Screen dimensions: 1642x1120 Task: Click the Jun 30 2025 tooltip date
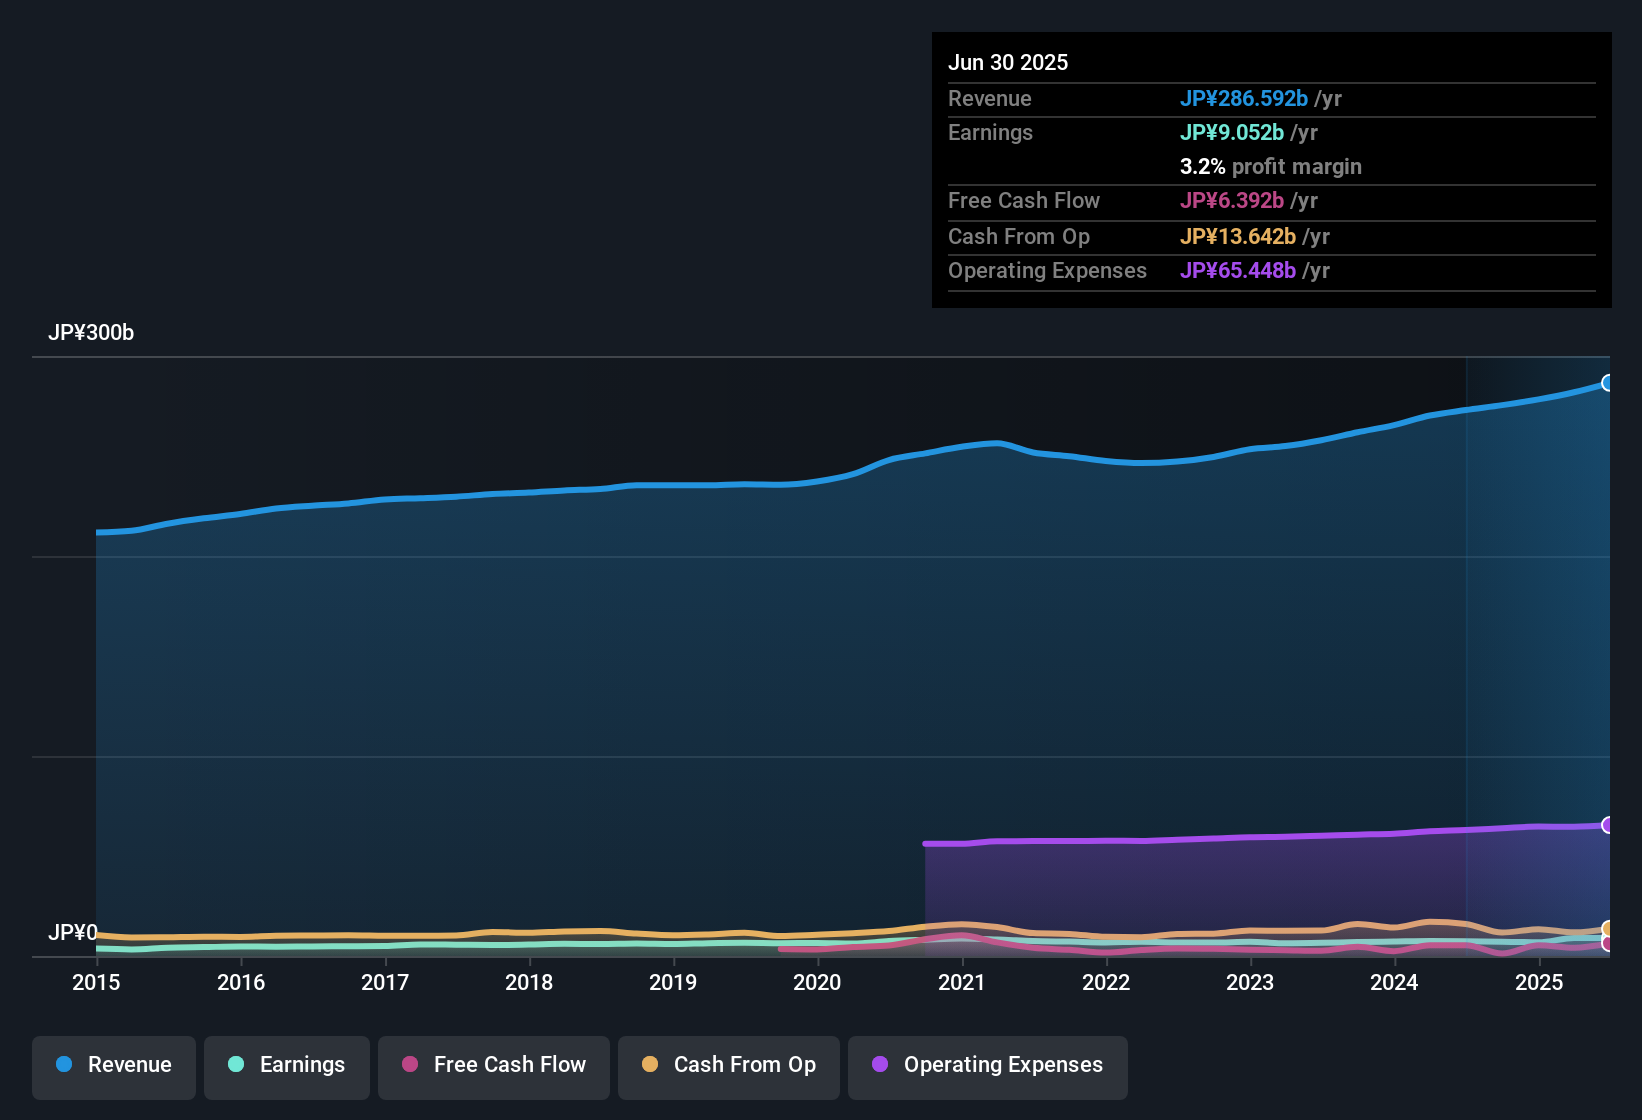tap(1008, 63)
